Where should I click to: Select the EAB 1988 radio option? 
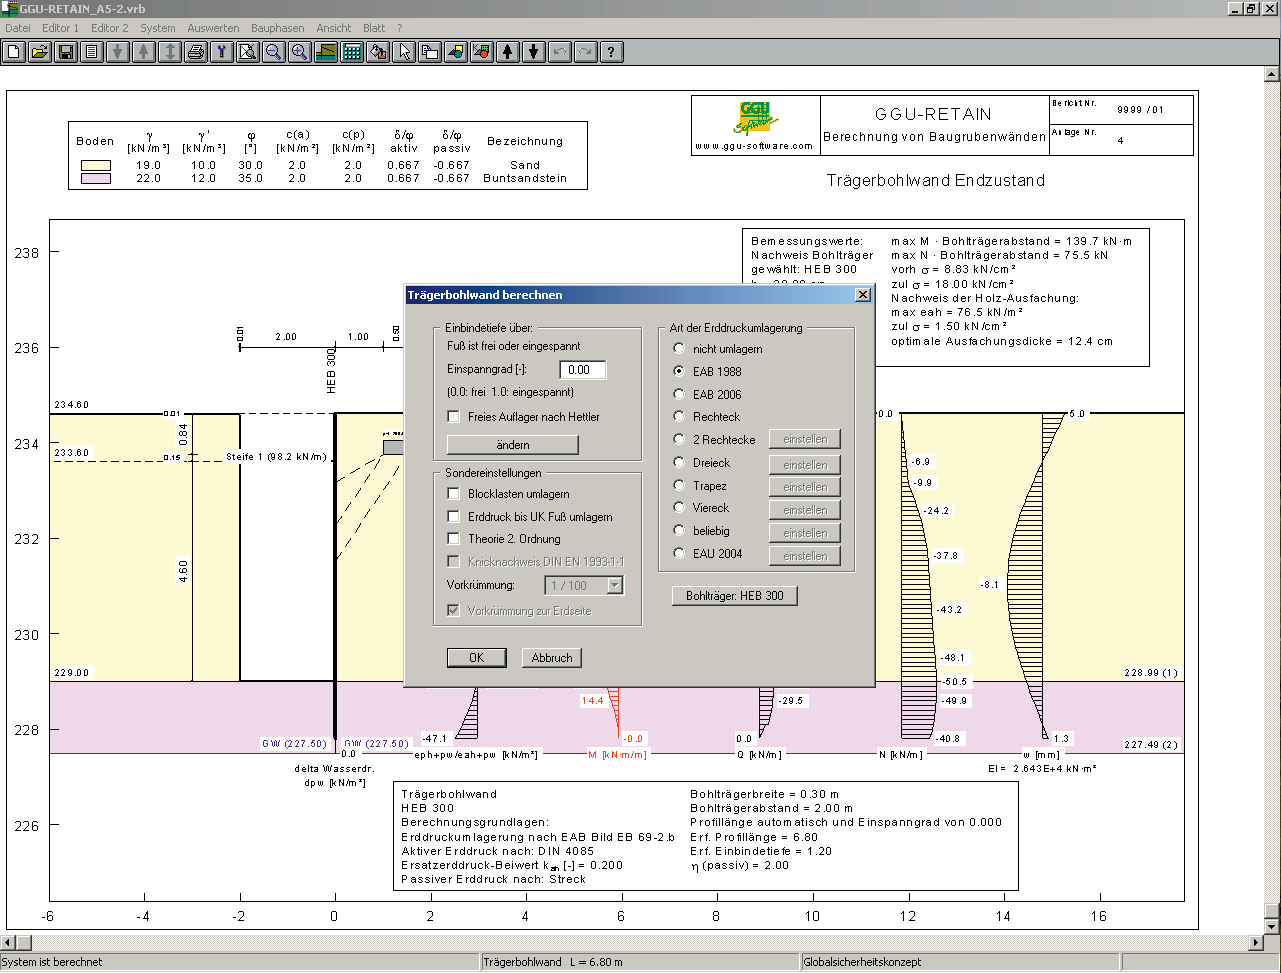680,371
